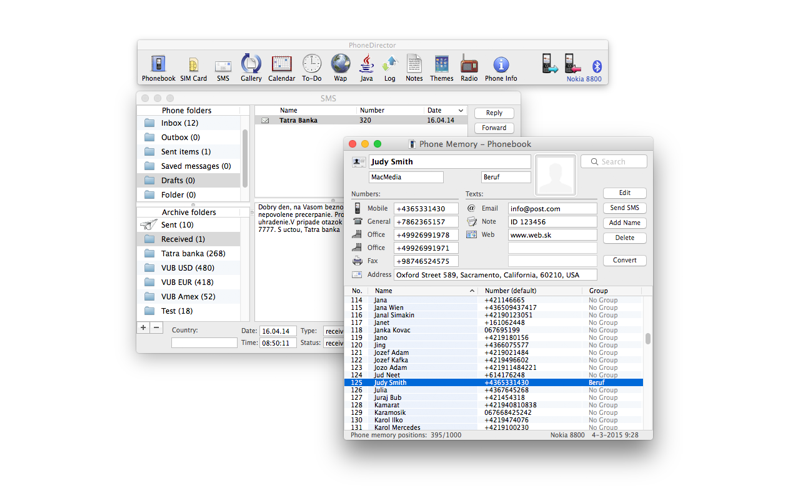800x500 pixels.
Task: Click the Reply button in SMS window
Action: coord(494,113)
